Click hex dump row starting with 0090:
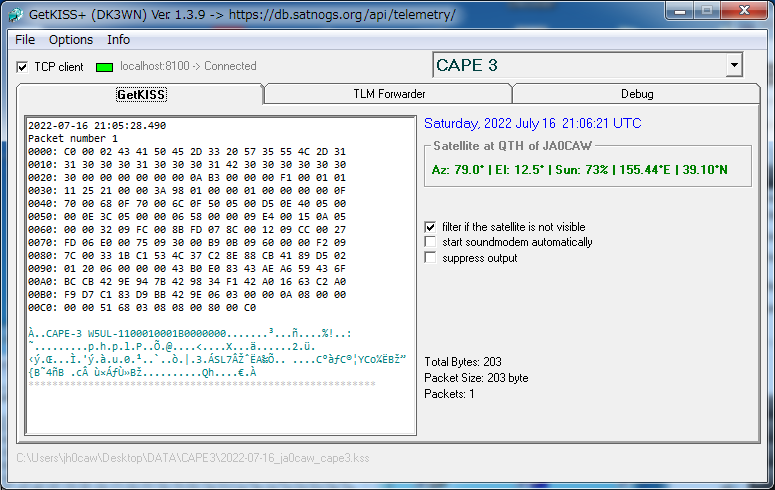This screenshot has width=775, height=490. (187, 268)
